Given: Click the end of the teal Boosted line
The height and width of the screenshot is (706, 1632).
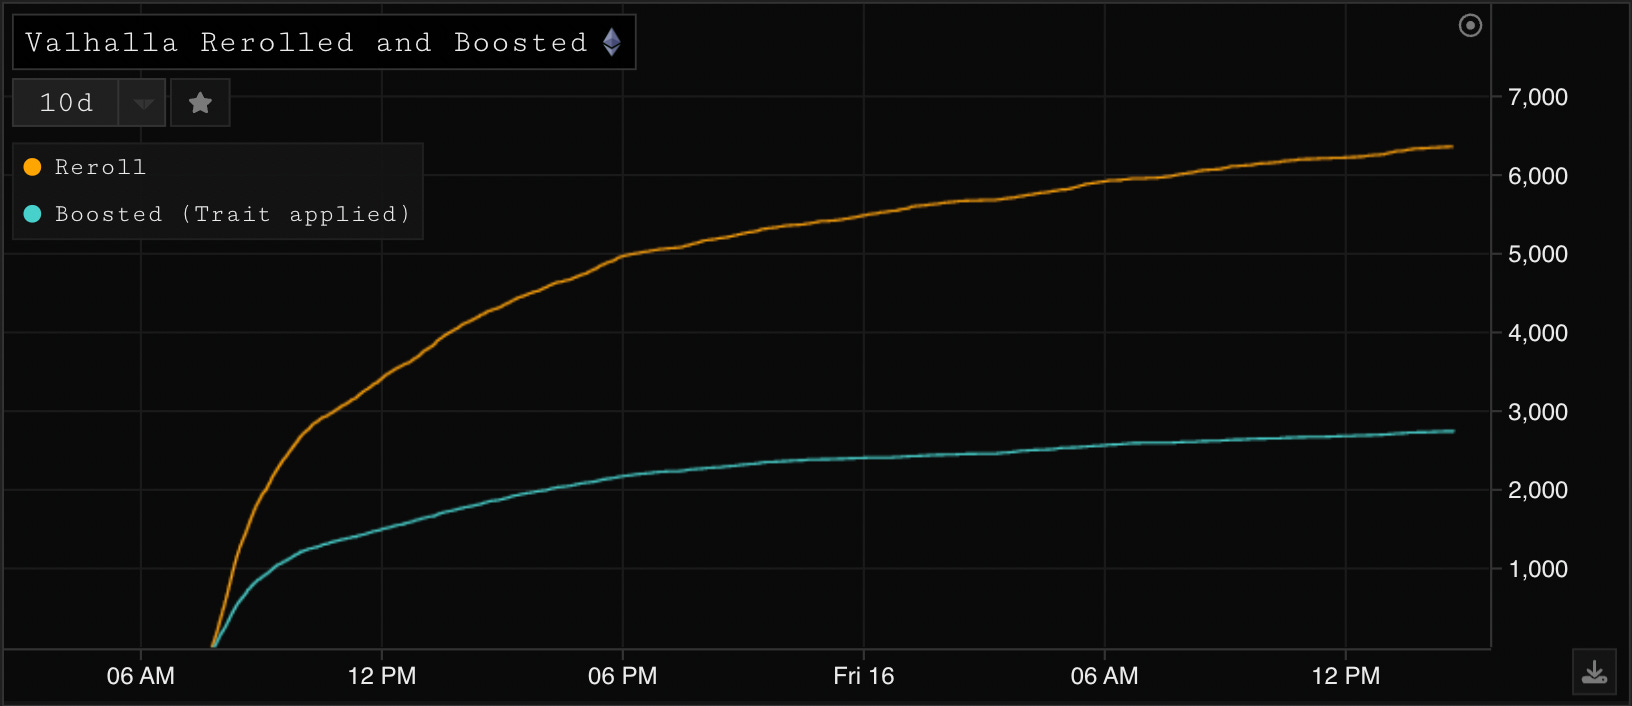Looking at the screenshot, I should coord(1452,431).
